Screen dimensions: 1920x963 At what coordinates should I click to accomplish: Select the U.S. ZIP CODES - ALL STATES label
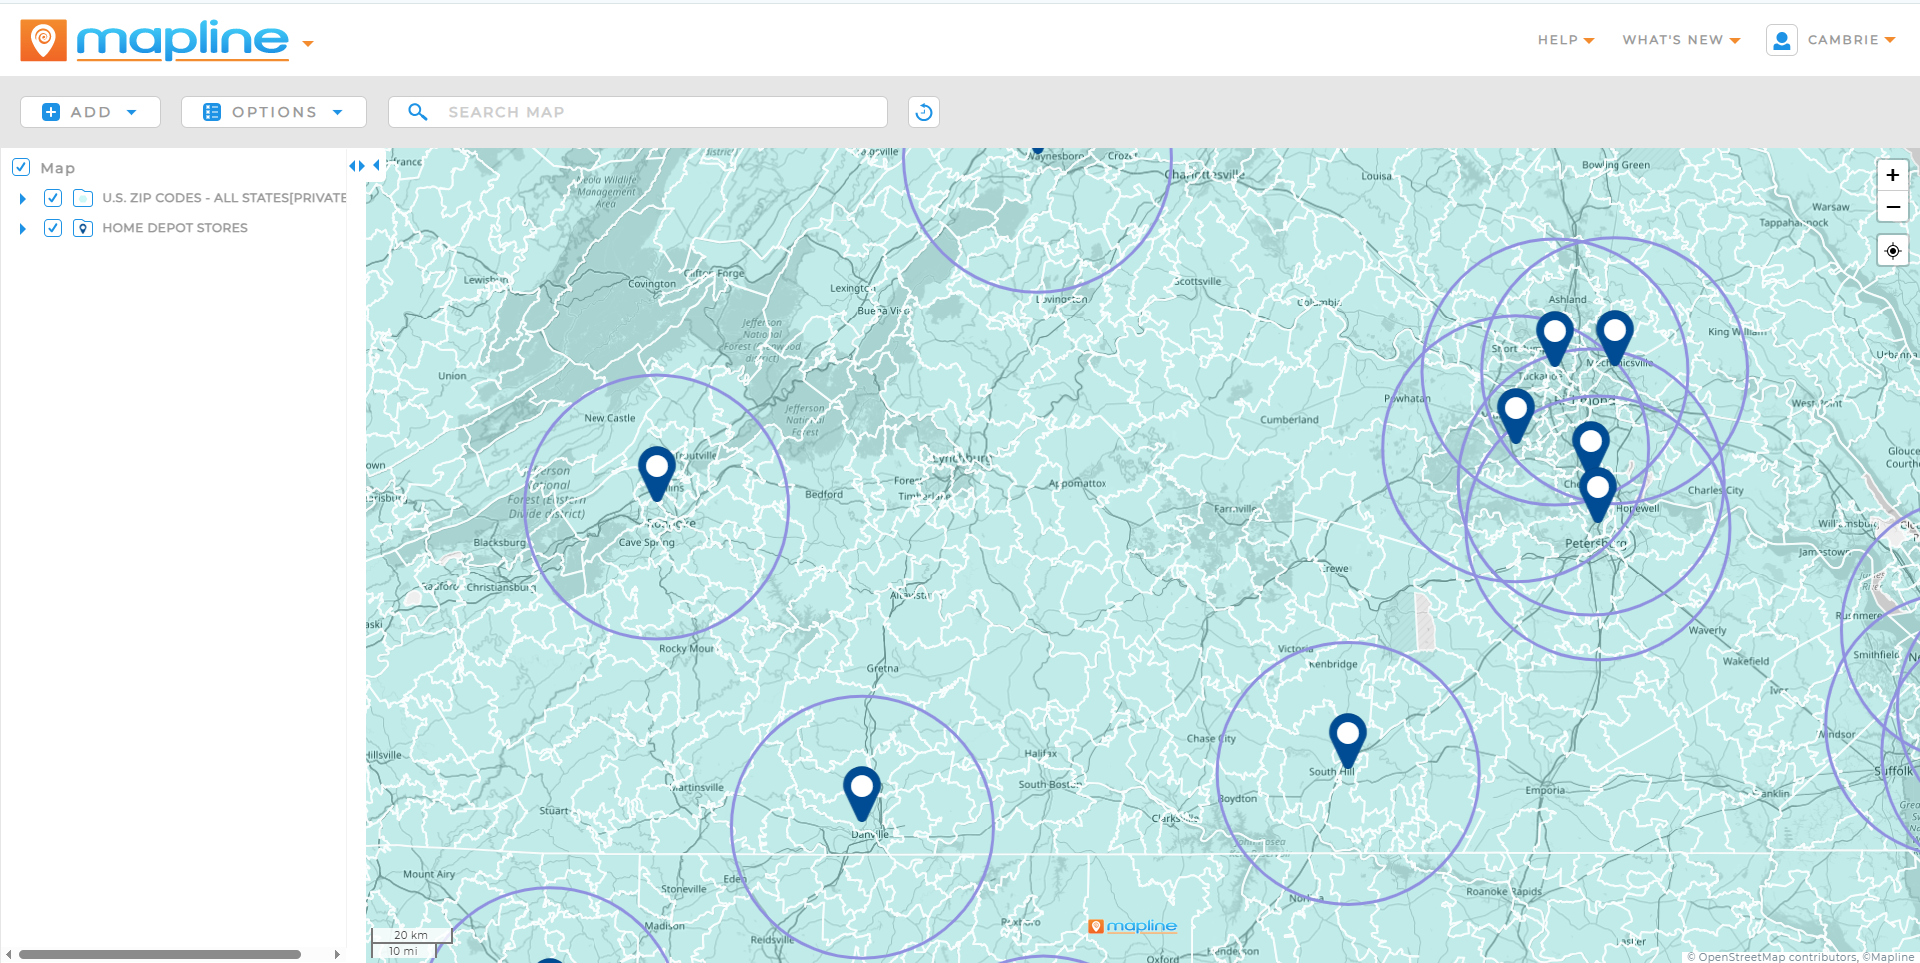224,198
